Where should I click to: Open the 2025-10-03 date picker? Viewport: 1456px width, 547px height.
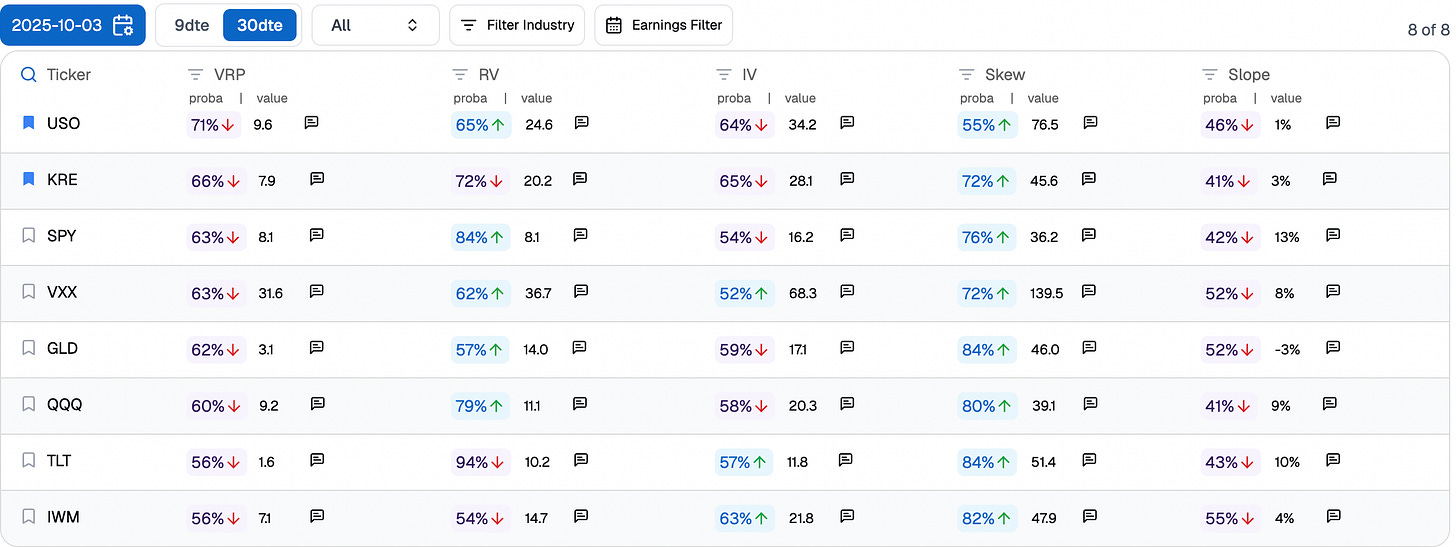click(x=73, y=25)
